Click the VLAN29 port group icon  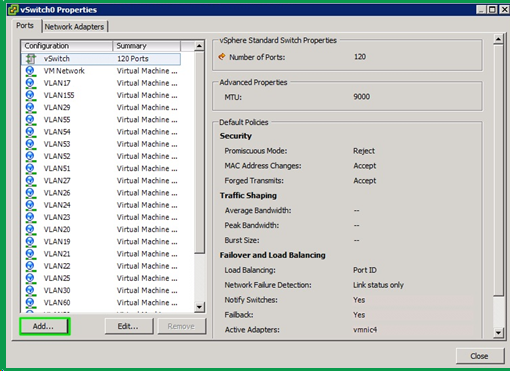[30, 107]
